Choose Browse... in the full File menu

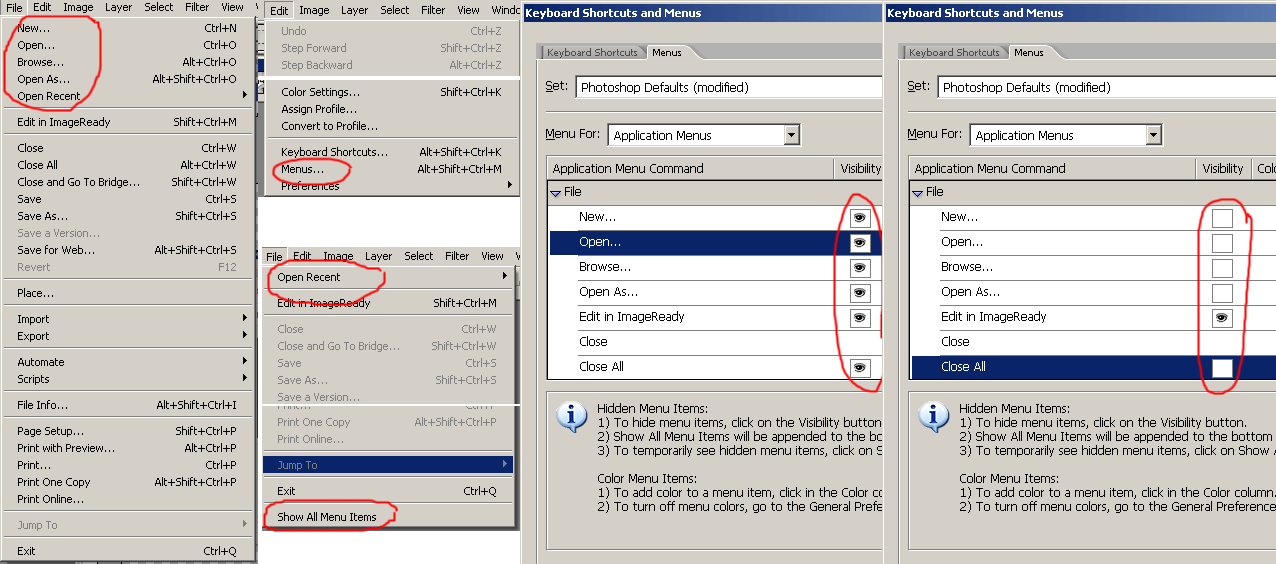tap(129, 62)
